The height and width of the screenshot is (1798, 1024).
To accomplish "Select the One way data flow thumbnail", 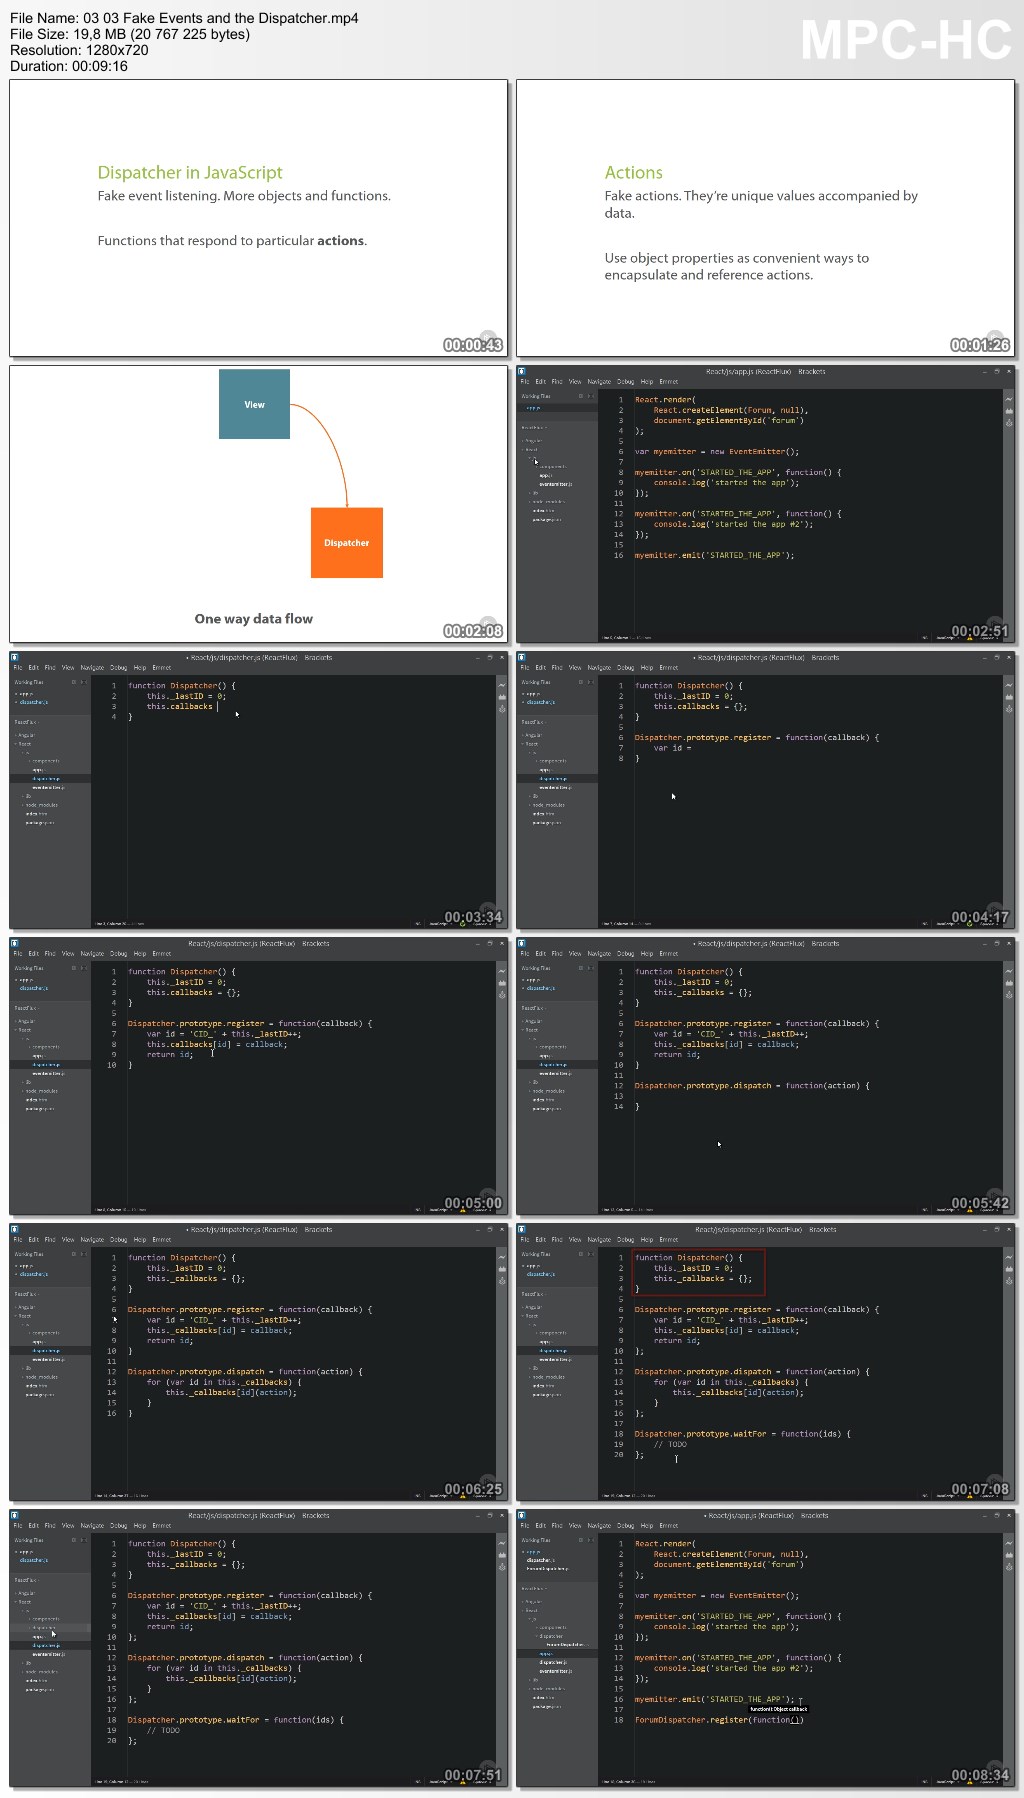I will pos(259,504).
